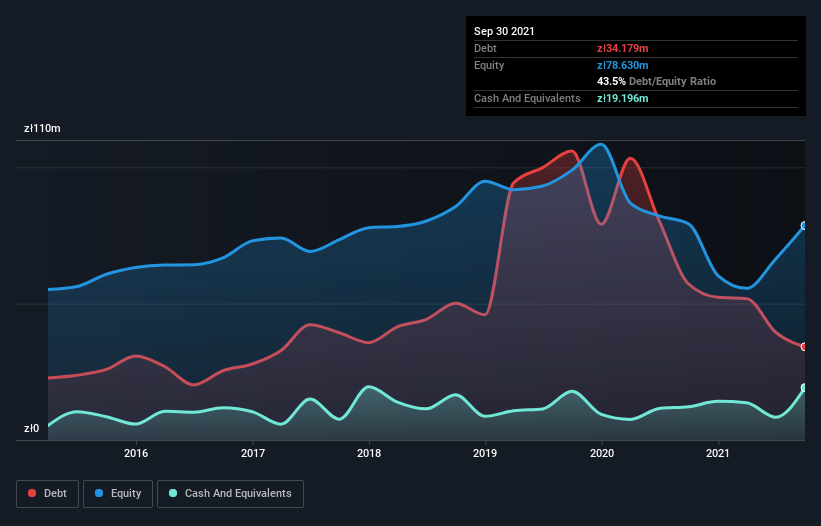Click the 2018 x-axis label

pyautogui.click(x=369, y=453)
